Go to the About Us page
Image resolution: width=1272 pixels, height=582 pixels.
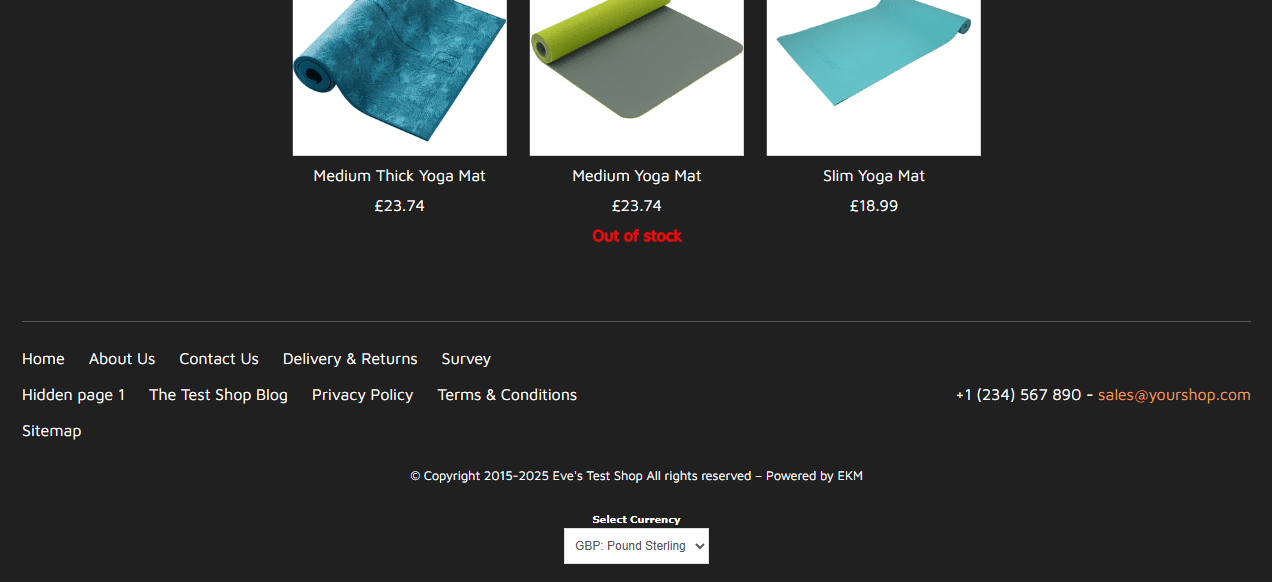[x=122, y=359]
